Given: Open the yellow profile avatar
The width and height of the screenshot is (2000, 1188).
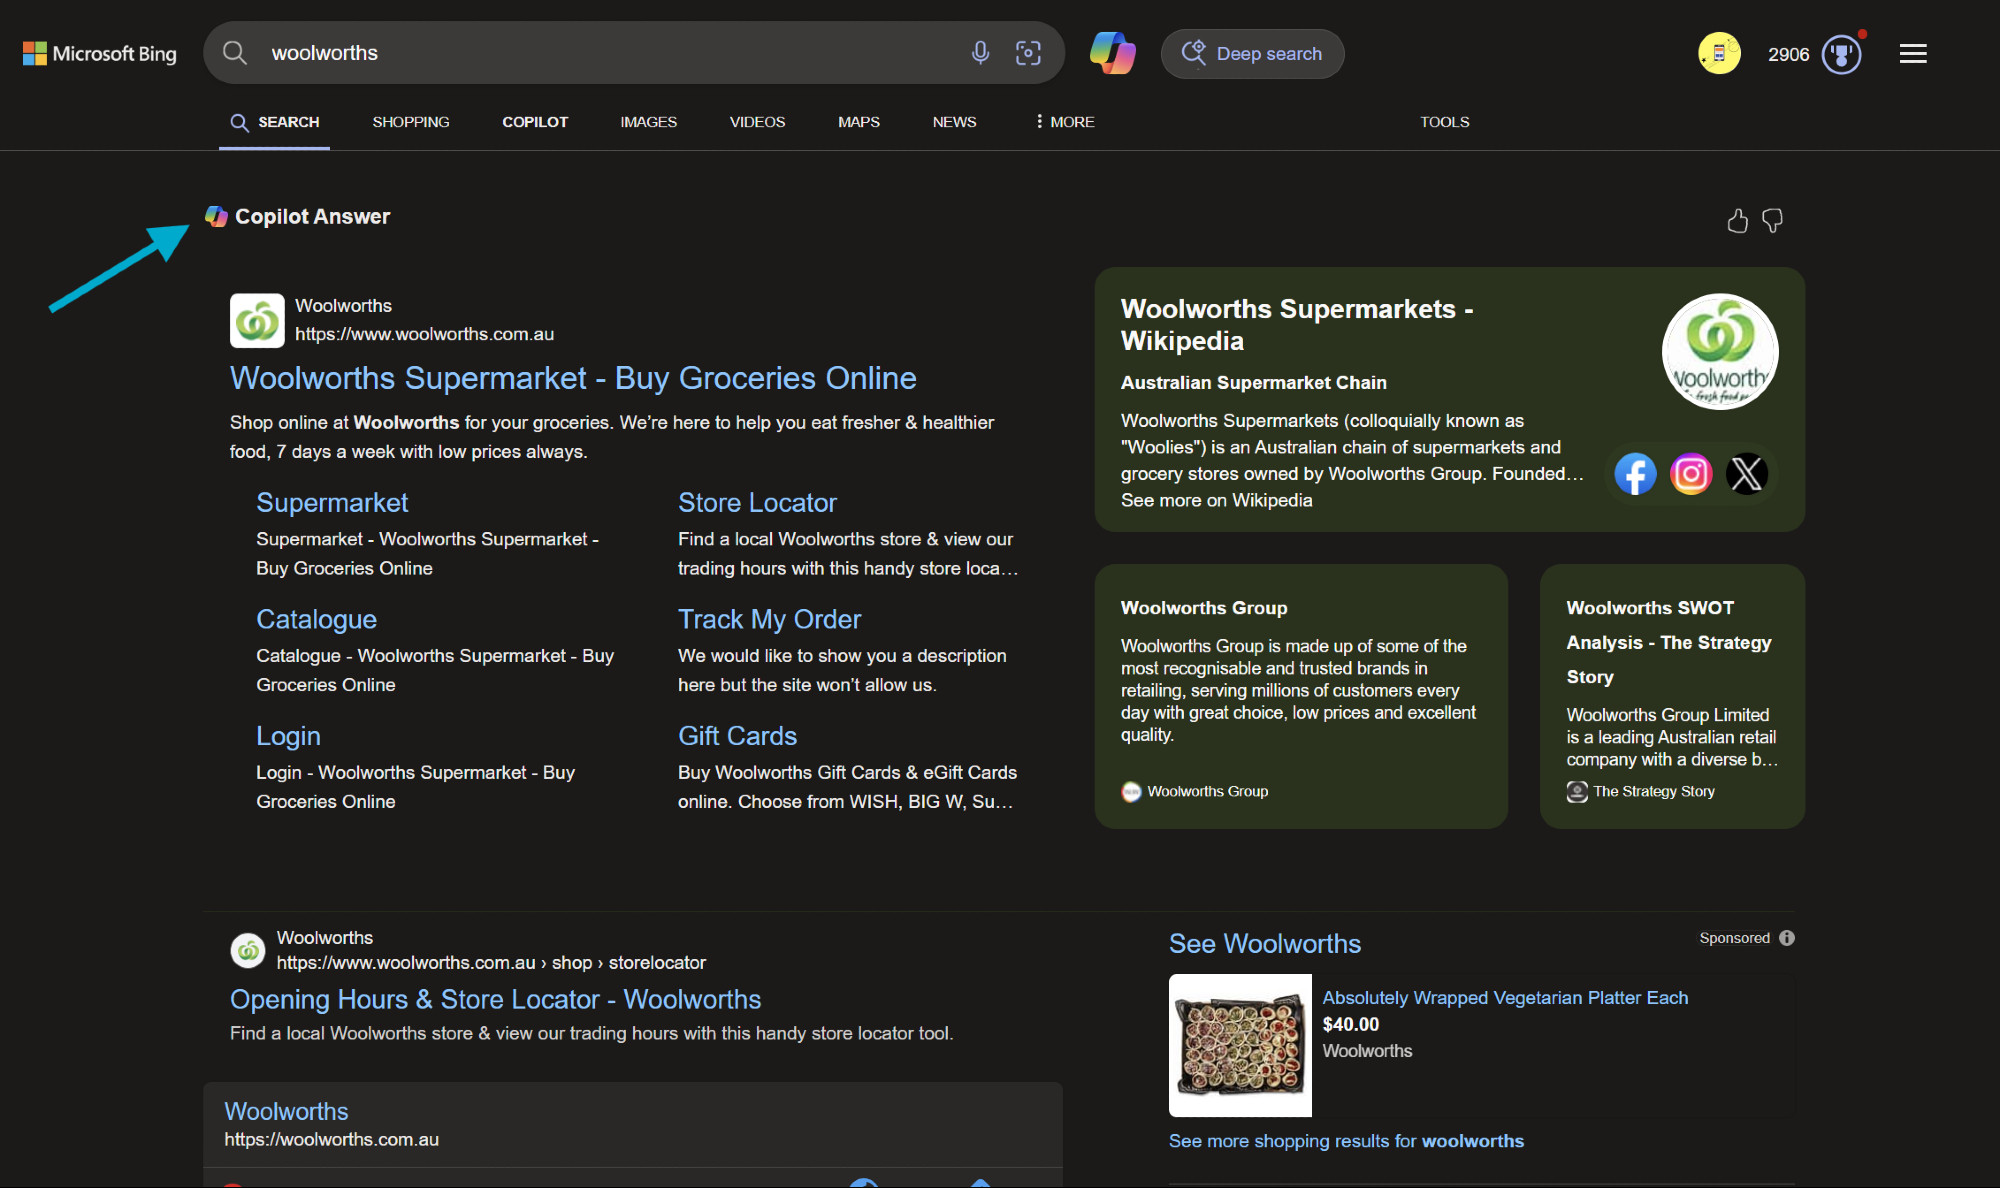Looking at the screenshot, I should pos(1719,53).
